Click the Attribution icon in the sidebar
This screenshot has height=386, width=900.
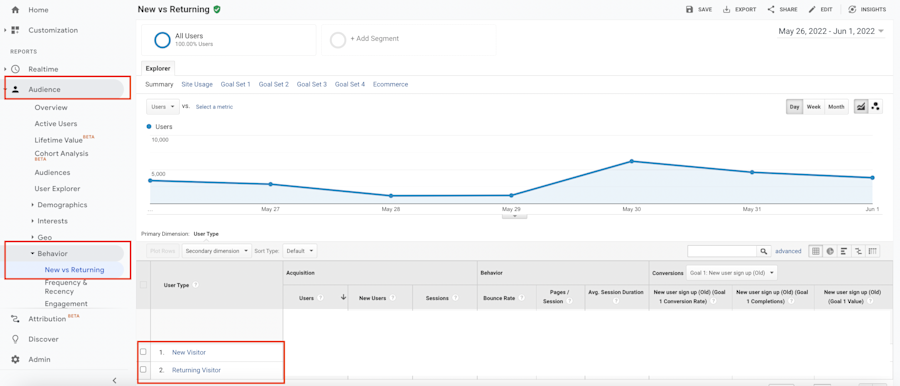[x=15, y=319]
